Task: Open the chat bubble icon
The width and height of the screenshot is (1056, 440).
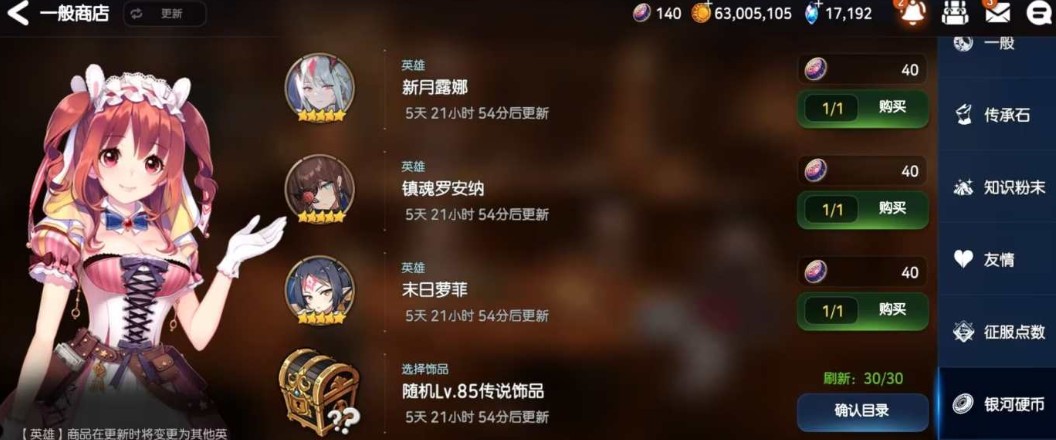Action: coord(1038,13)
